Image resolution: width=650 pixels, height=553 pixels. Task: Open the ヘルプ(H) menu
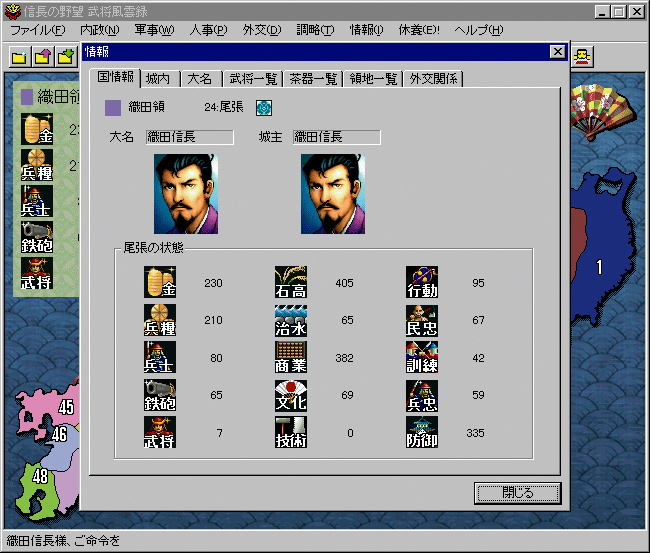(x=479, y=30)
